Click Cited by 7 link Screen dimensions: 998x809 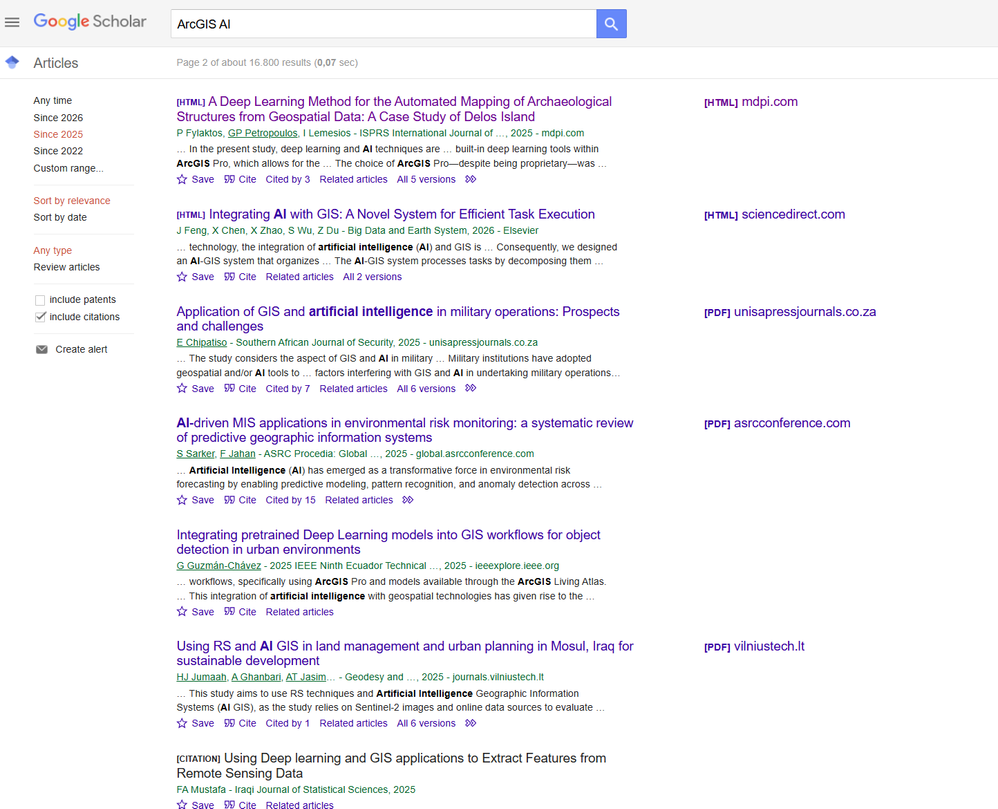click(x=288, y=389)
